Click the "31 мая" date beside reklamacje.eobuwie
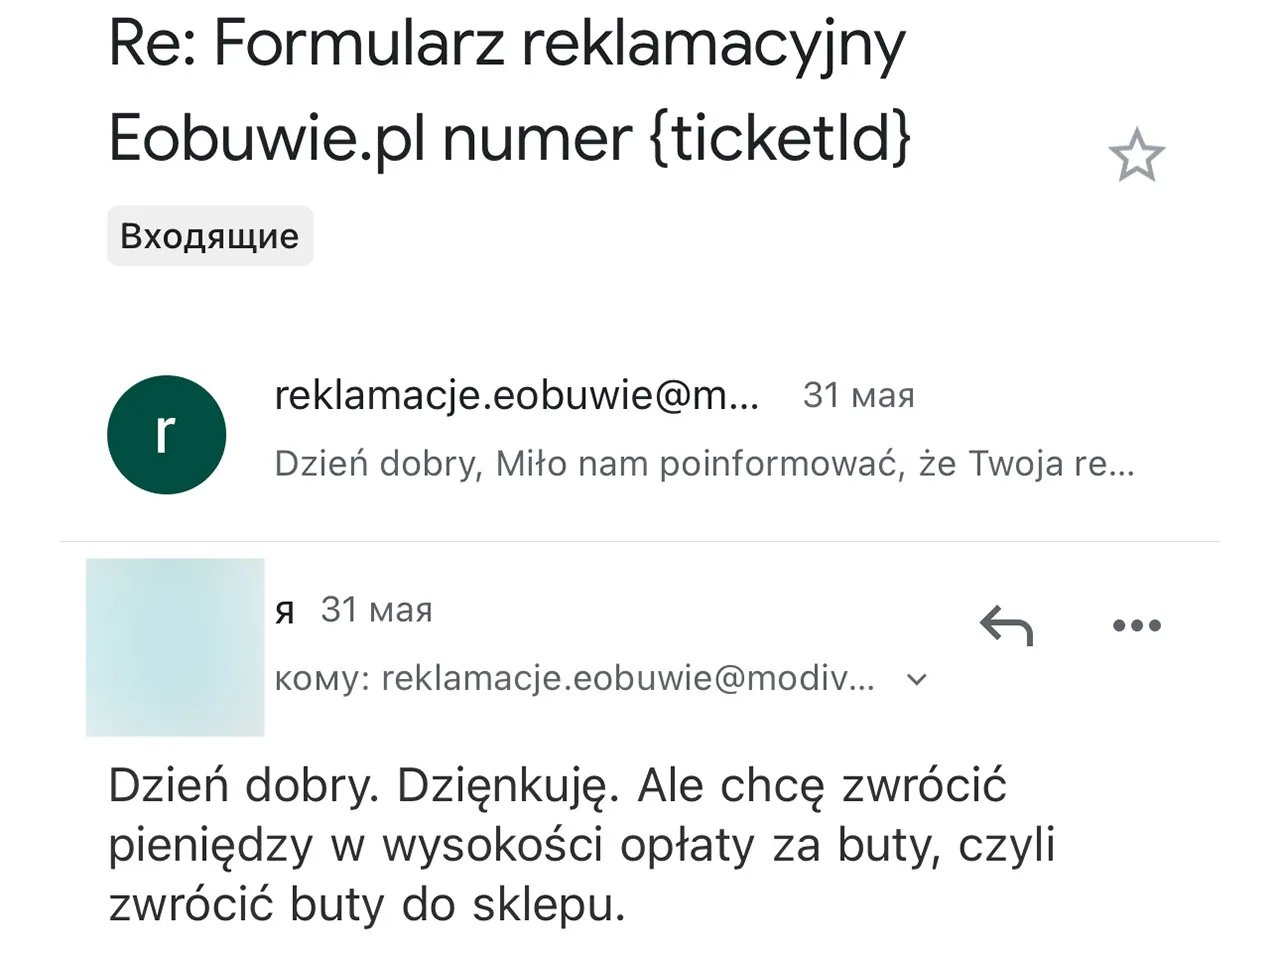The height and width of the screenshot is (960, 1280). [x=858, y=396]
